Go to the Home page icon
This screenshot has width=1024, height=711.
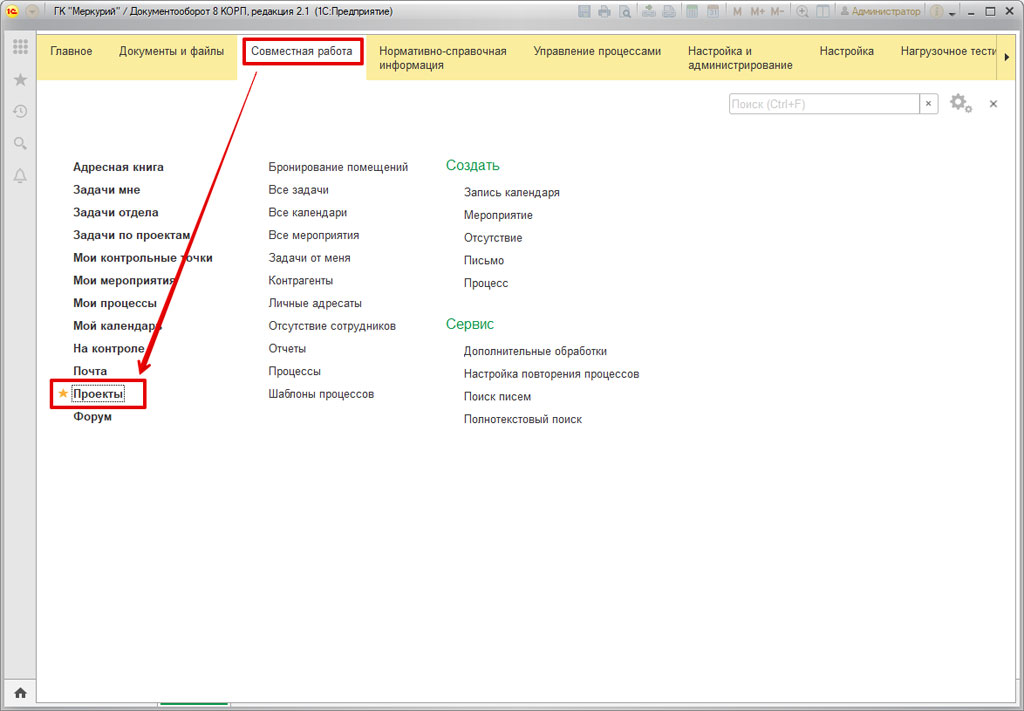click(x=20, y=692)
